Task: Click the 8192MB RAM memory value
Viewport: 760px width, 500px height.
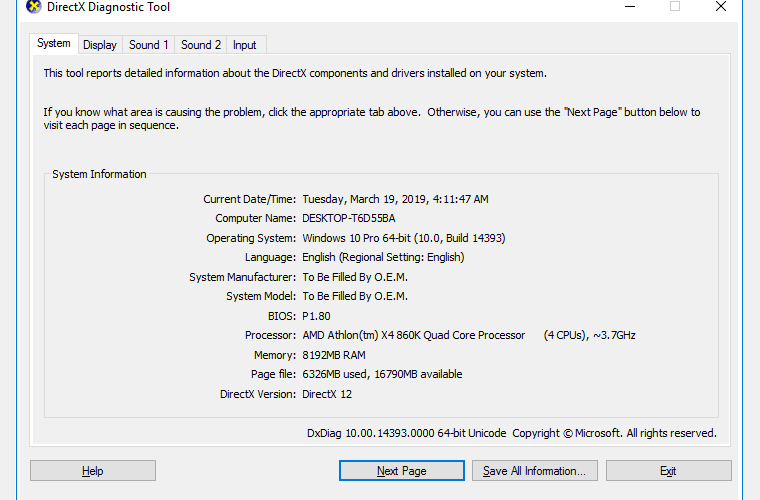Action: click(334, 355)
